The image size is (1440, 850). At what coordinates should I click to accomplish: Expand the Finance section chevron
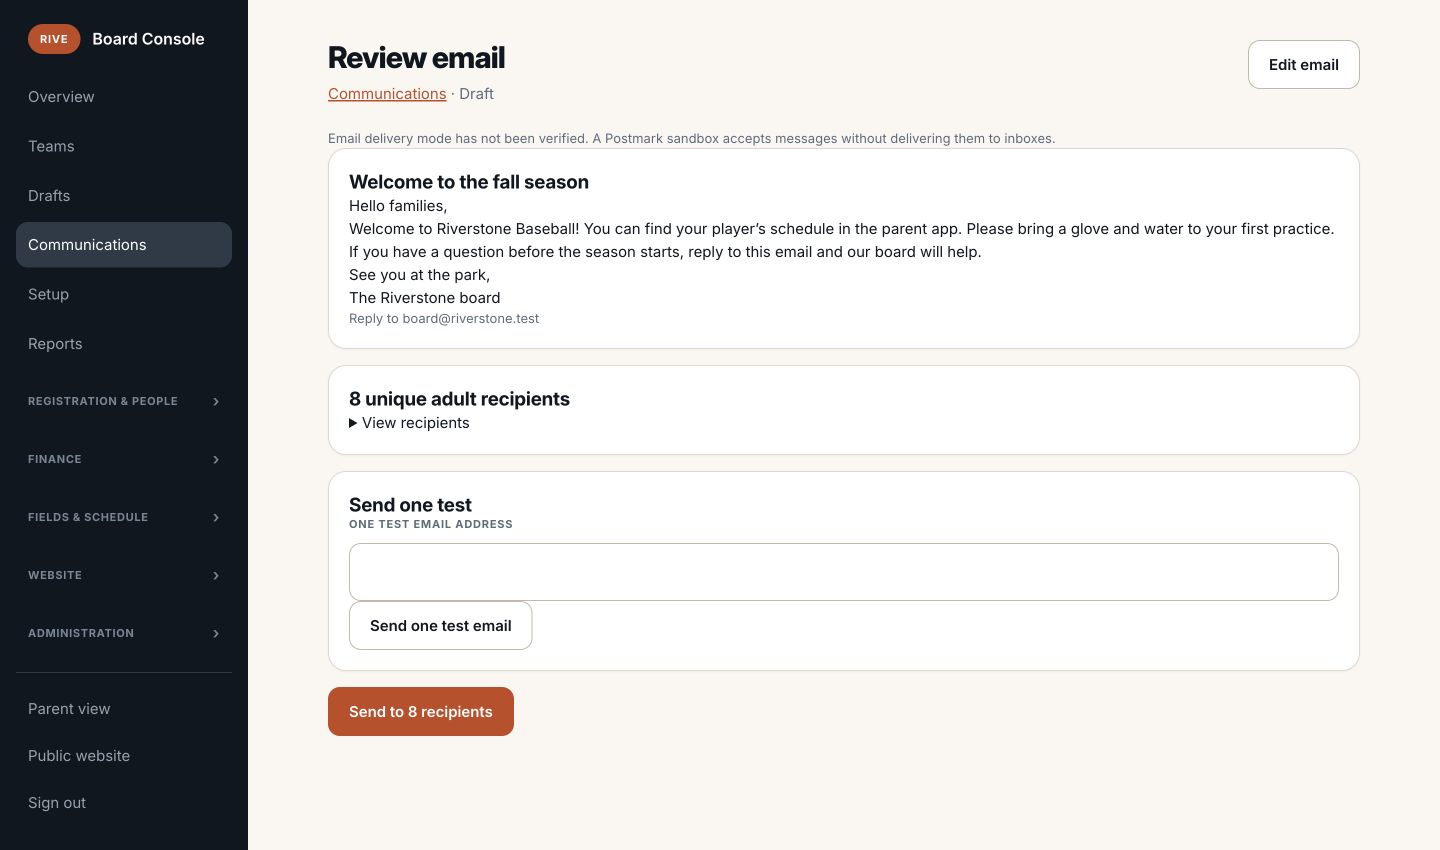point(216,459)
